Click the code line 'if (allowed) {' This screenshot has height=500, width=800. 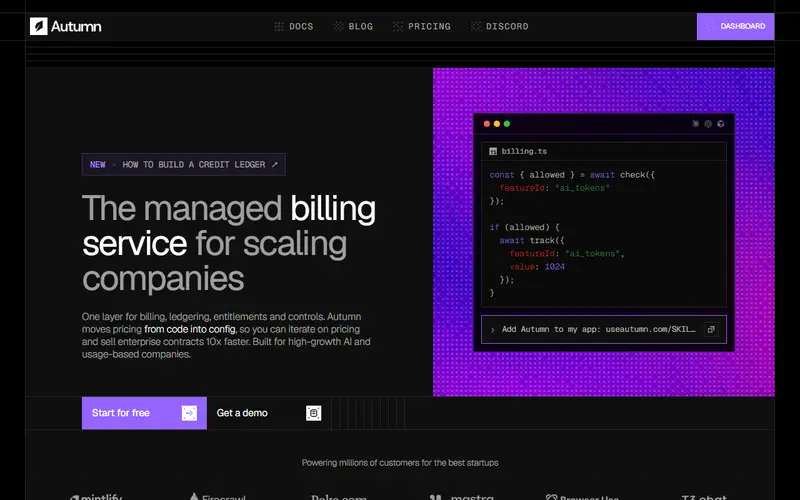pos(524,227)
